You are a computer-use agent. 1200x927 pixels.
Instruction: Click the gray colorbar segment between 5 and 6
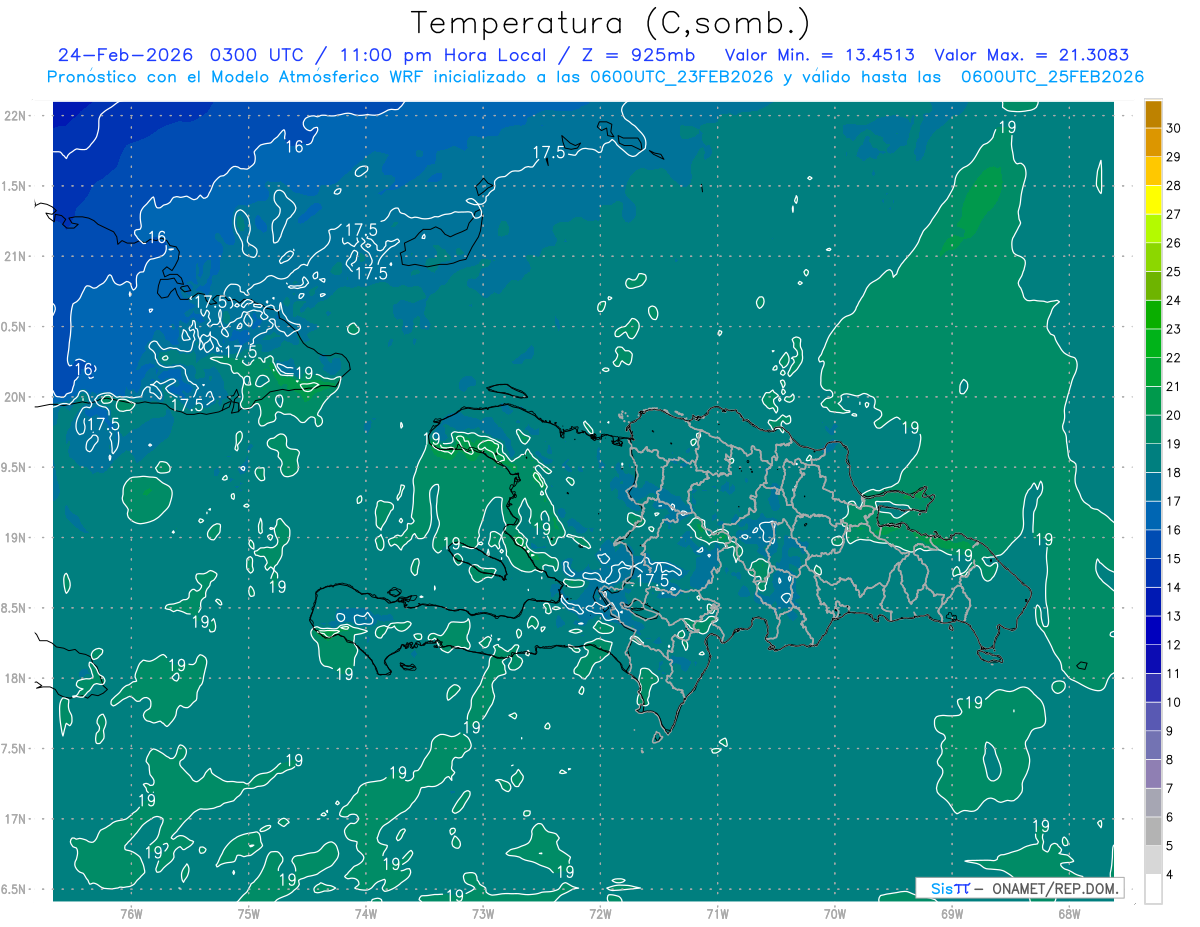1153,831
